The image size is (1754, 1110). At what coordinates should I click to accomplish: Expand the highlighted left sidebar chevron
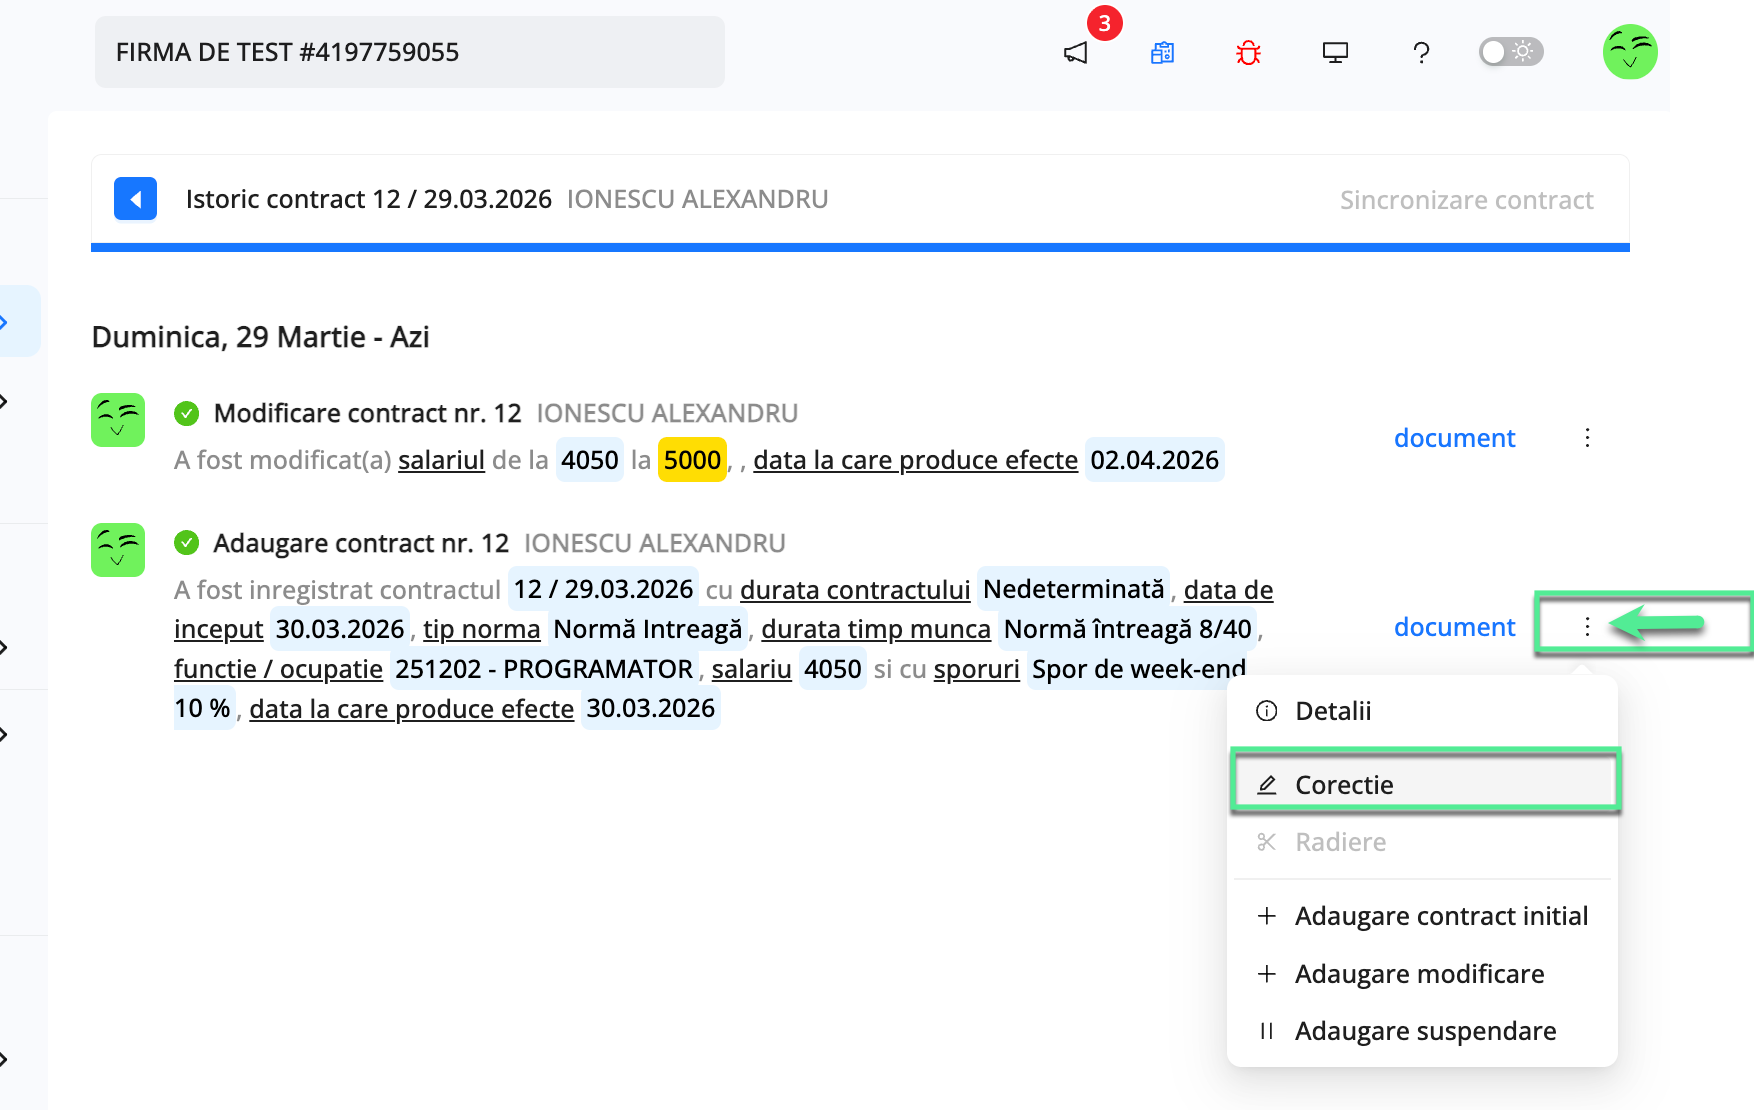(6, 321)
